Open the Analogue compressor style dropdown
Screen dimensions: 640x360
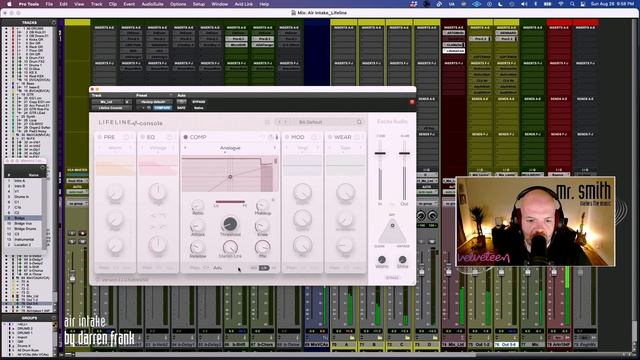coord(230,148)
